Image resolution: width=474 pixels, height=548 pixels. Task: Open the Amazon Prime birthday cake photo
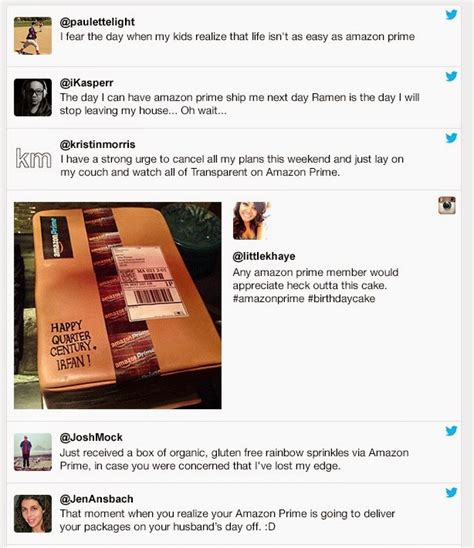[x=118, y=305]
